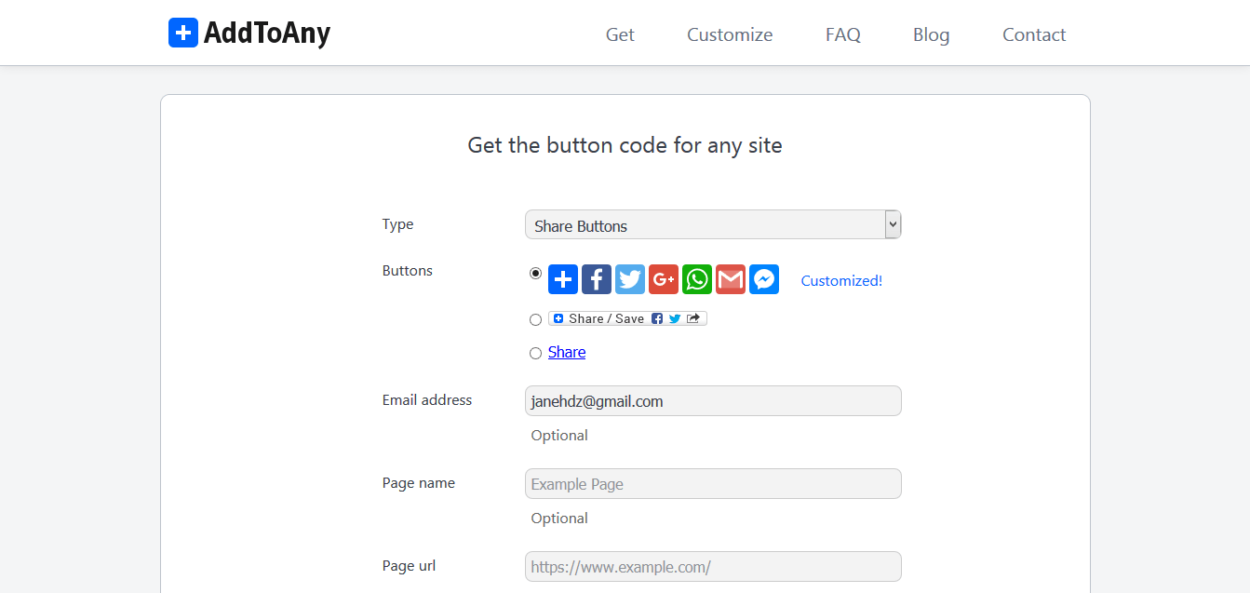Click the Email address label
The width and height of the screenshot is (1250, 593).
427,399
